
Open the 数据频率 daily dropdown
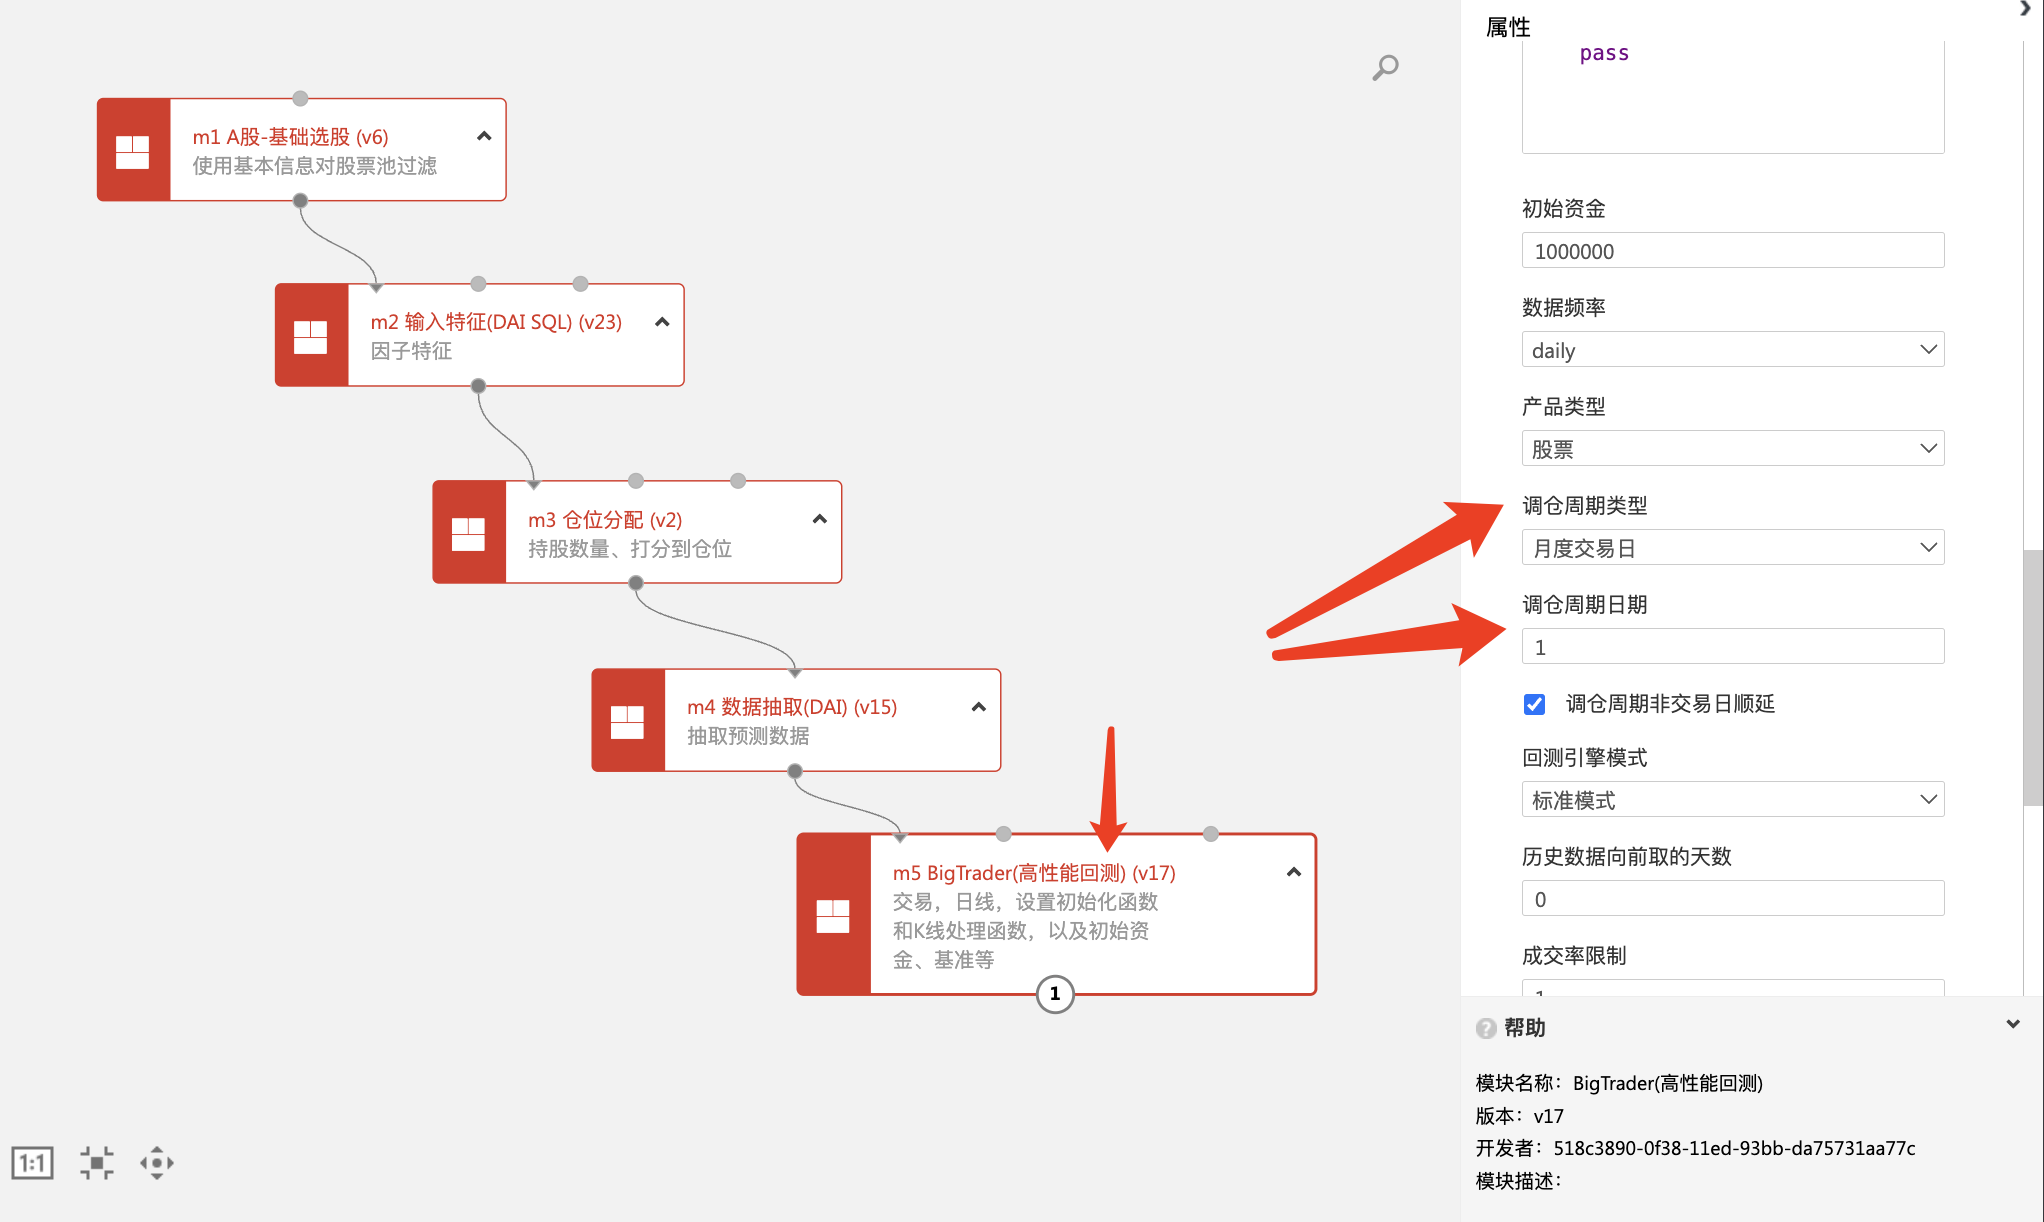1732,350
